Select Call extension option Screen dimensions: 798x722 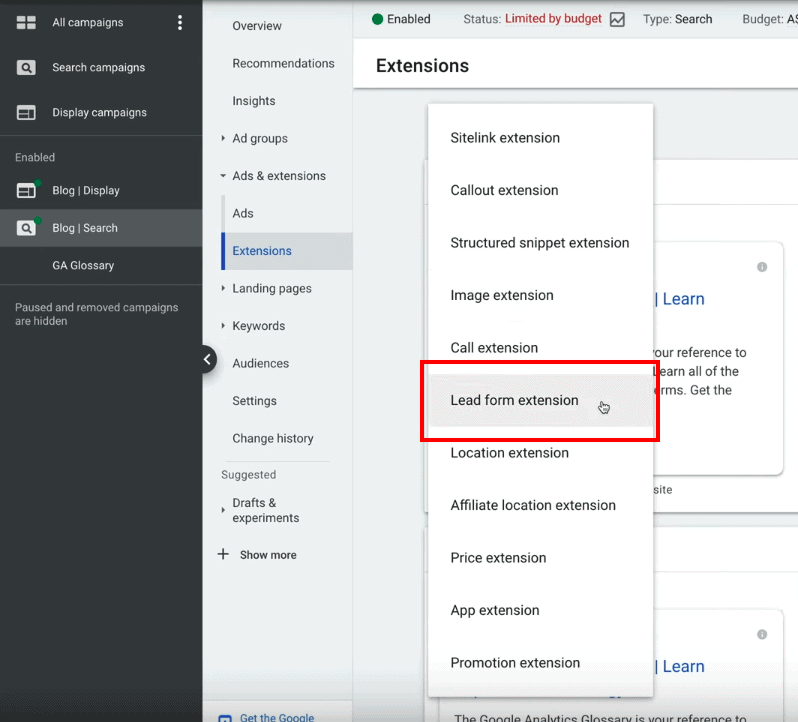tap(540, 348)
